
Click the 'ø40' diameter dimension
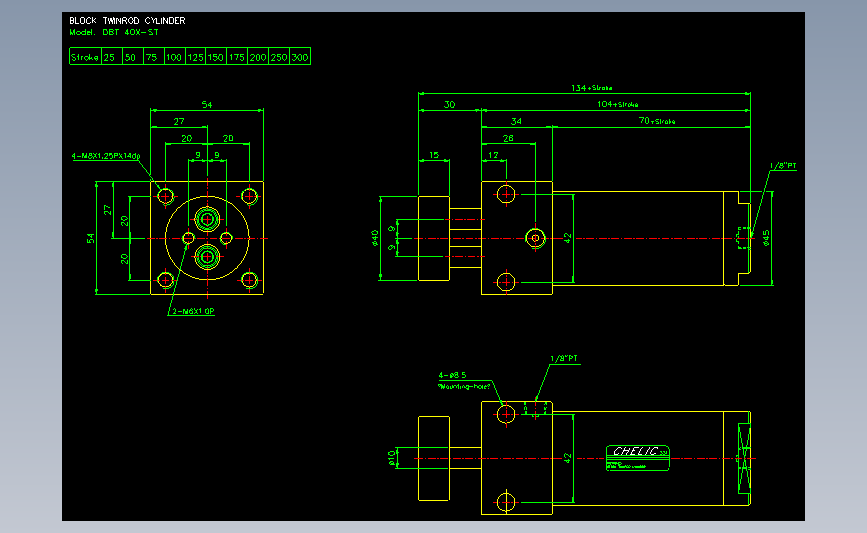click(x=375, y=238)
